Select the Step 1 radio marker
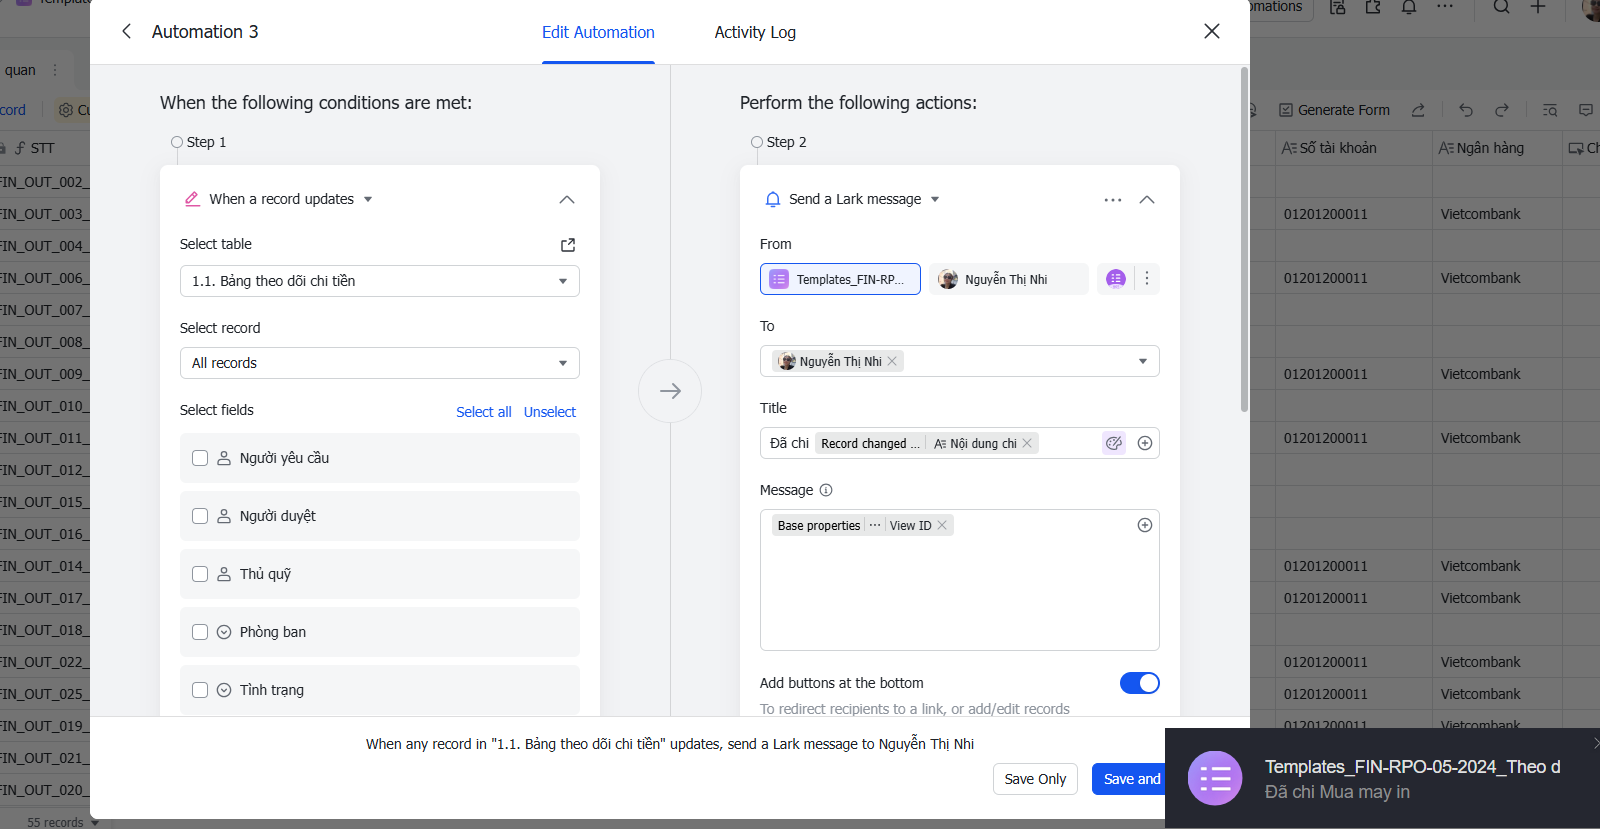 [177, 142]
